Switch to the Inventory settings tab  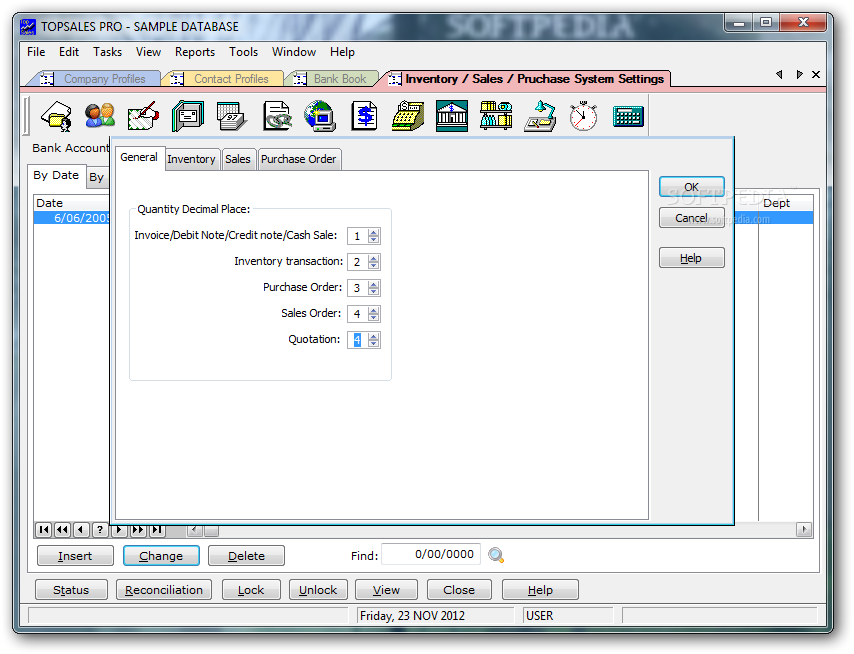(192, 159)
